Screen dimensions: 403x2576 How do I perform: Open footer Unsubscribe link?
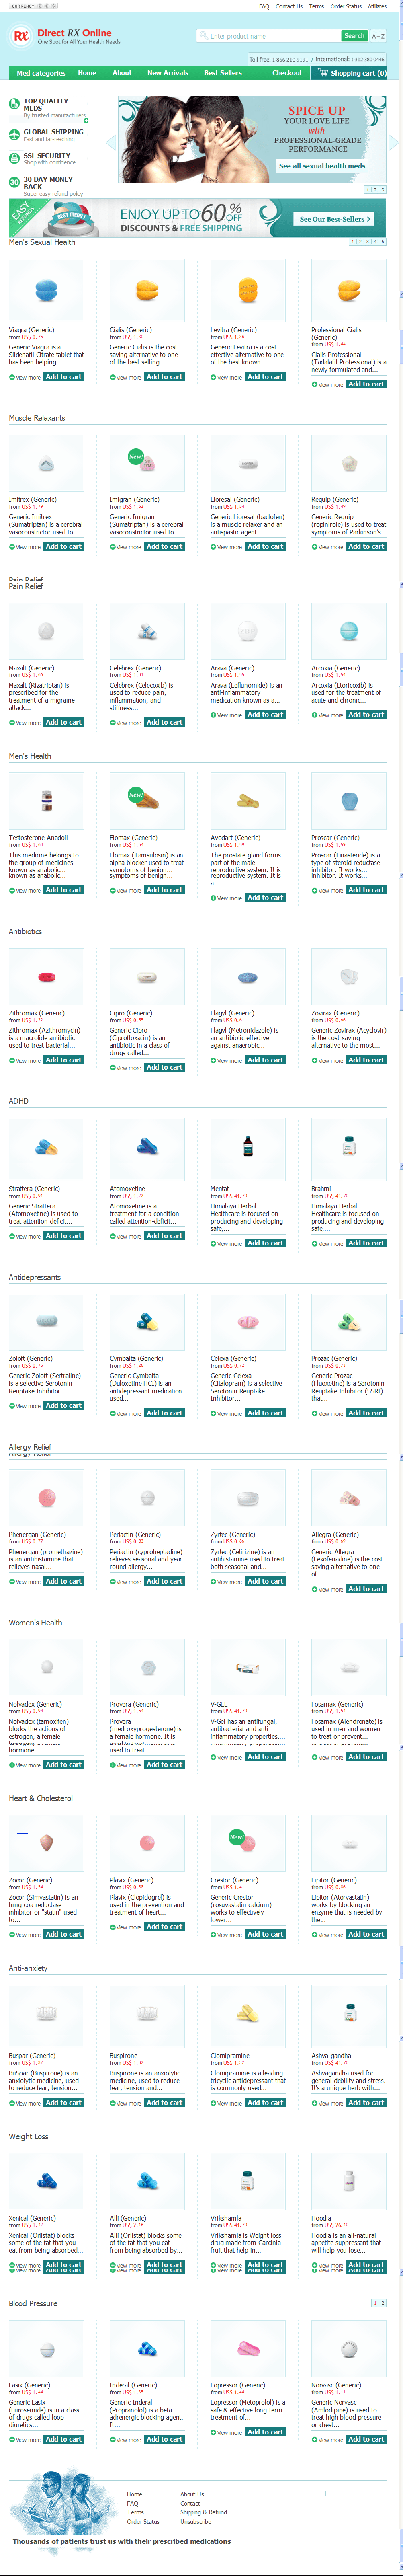(x=196, y=2522)
